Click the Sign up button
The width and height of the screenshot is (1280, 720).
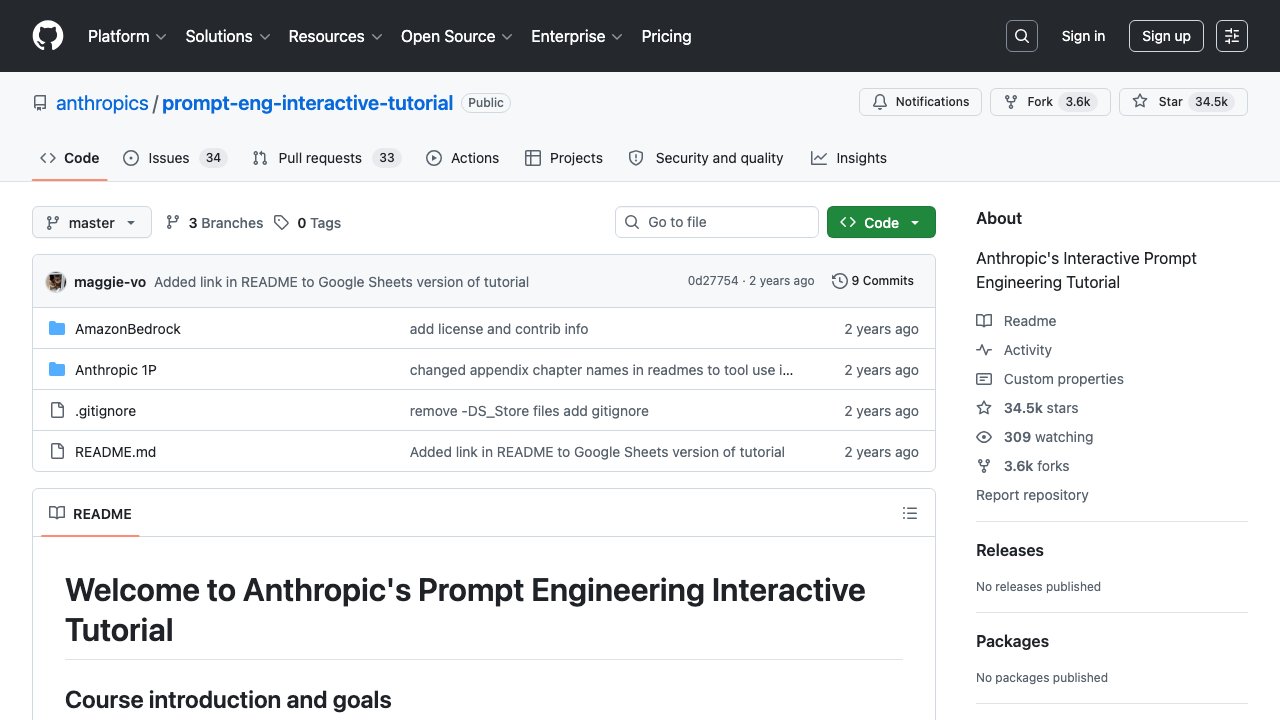pos(1166,36)
